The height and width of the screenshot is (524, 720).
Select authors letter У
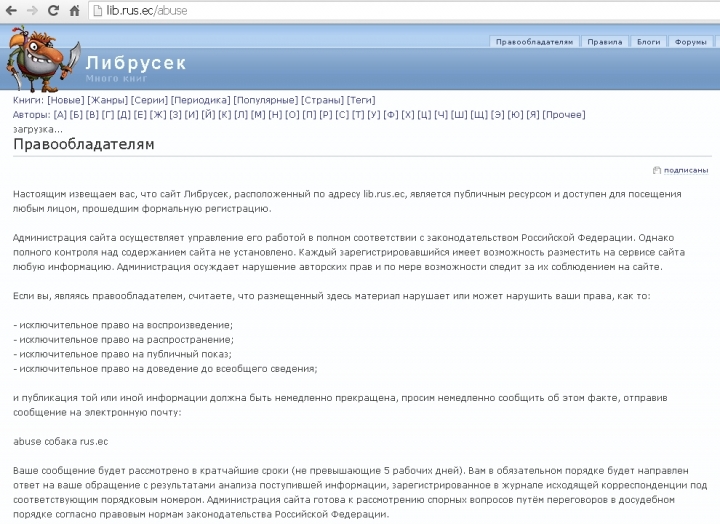tap(374, 115)
